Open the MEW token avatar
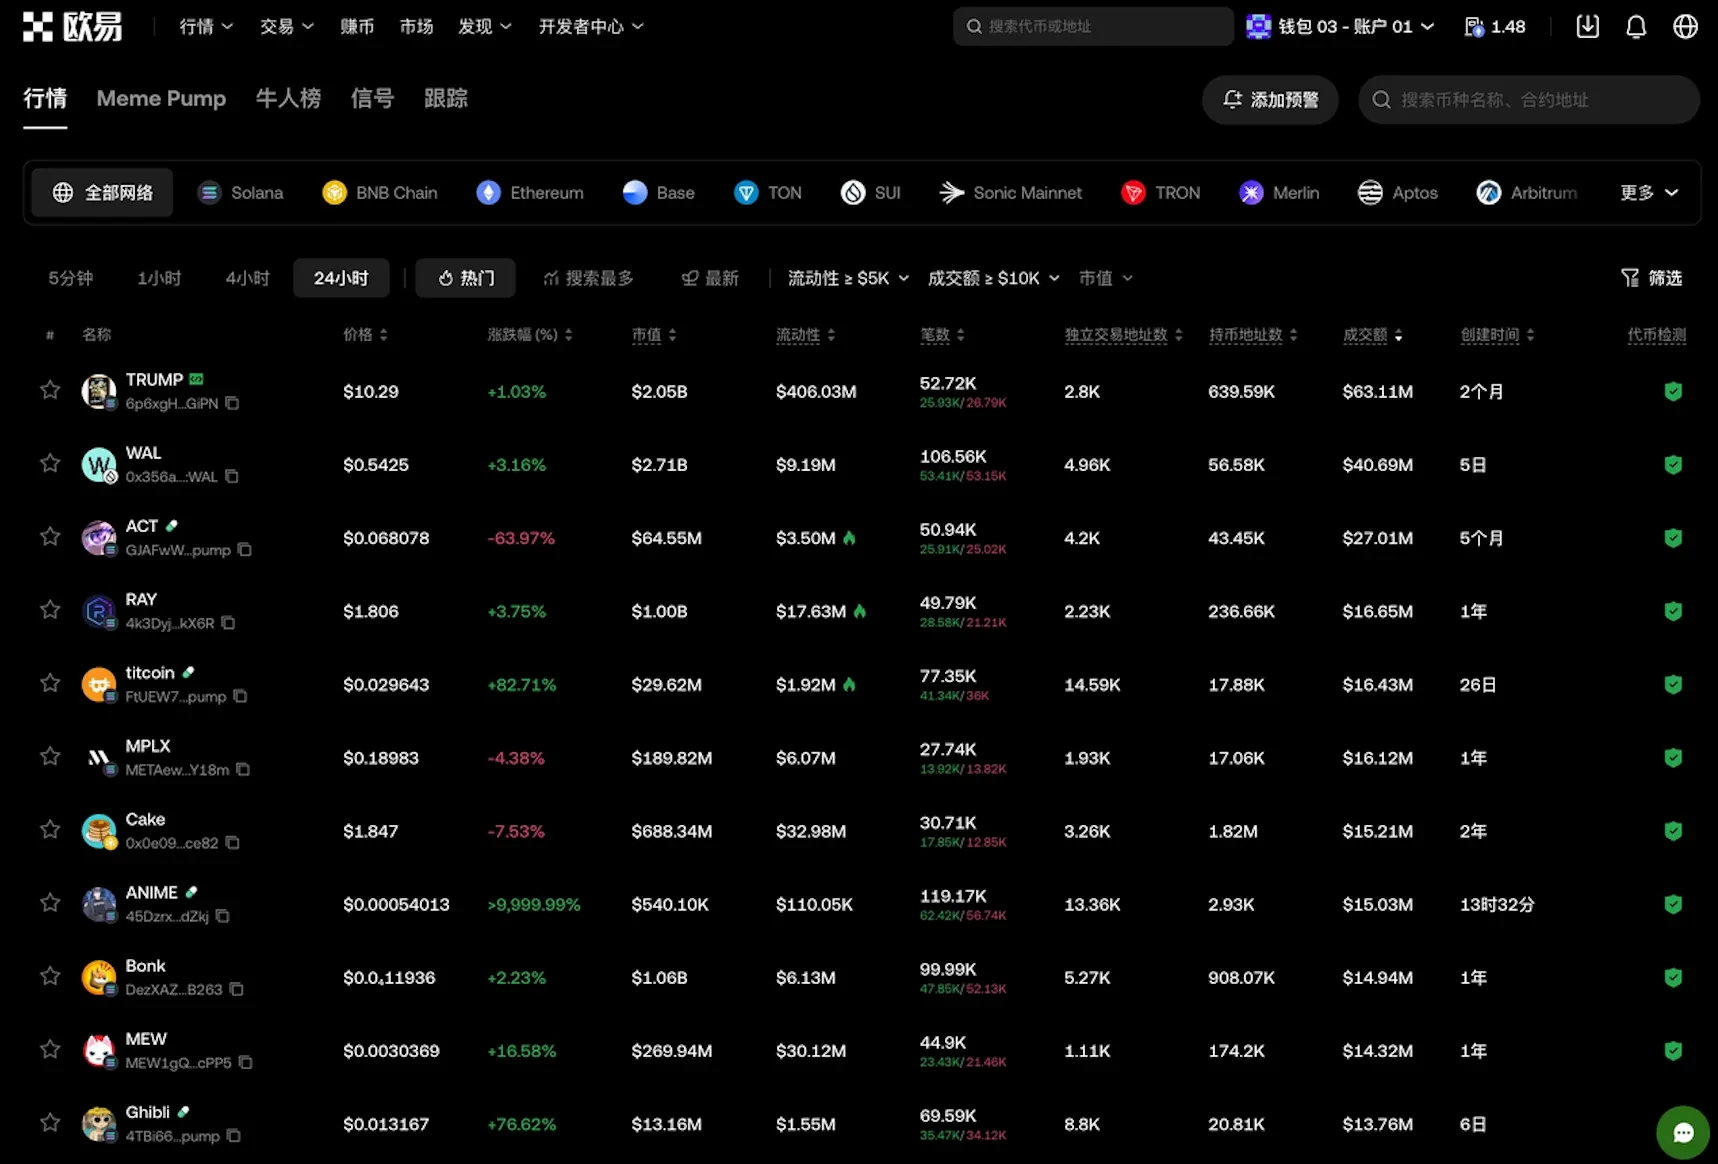Screen dimensions: 1718x1164 point(98,1050)
